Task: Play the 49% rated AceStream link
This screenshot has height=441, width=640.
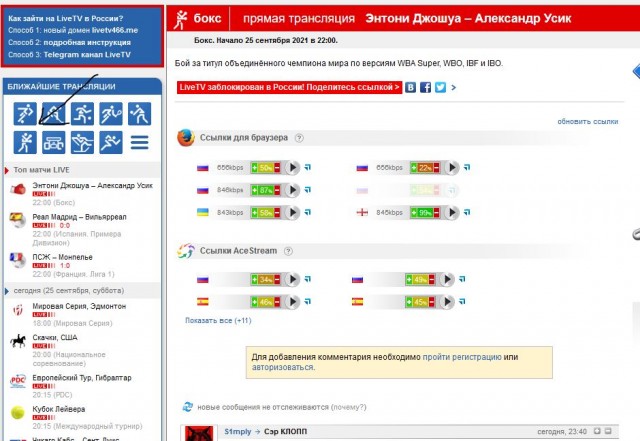Action: 447,279
